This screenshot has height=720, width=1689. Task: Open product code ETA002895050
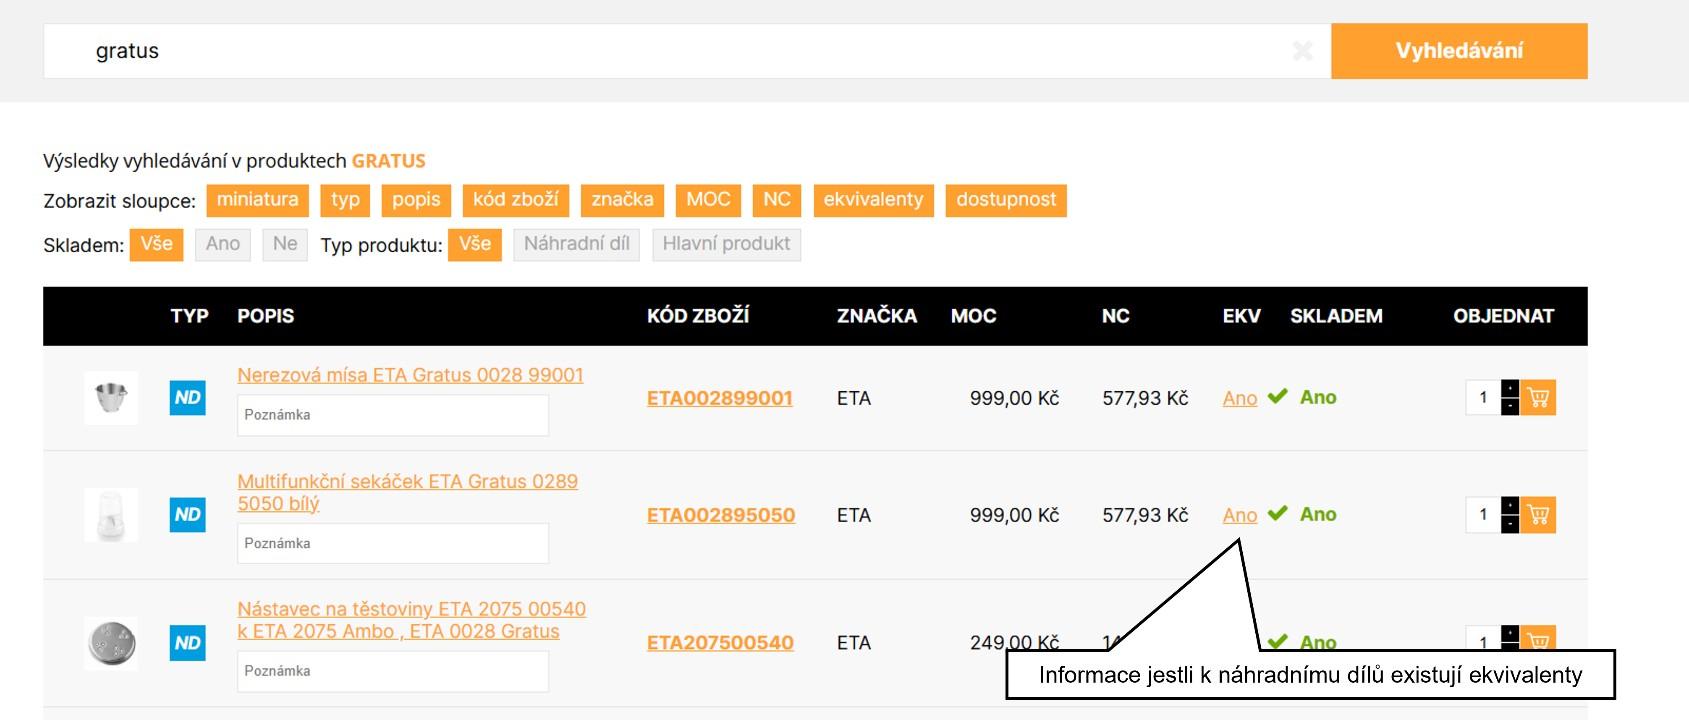click(721, 515)
